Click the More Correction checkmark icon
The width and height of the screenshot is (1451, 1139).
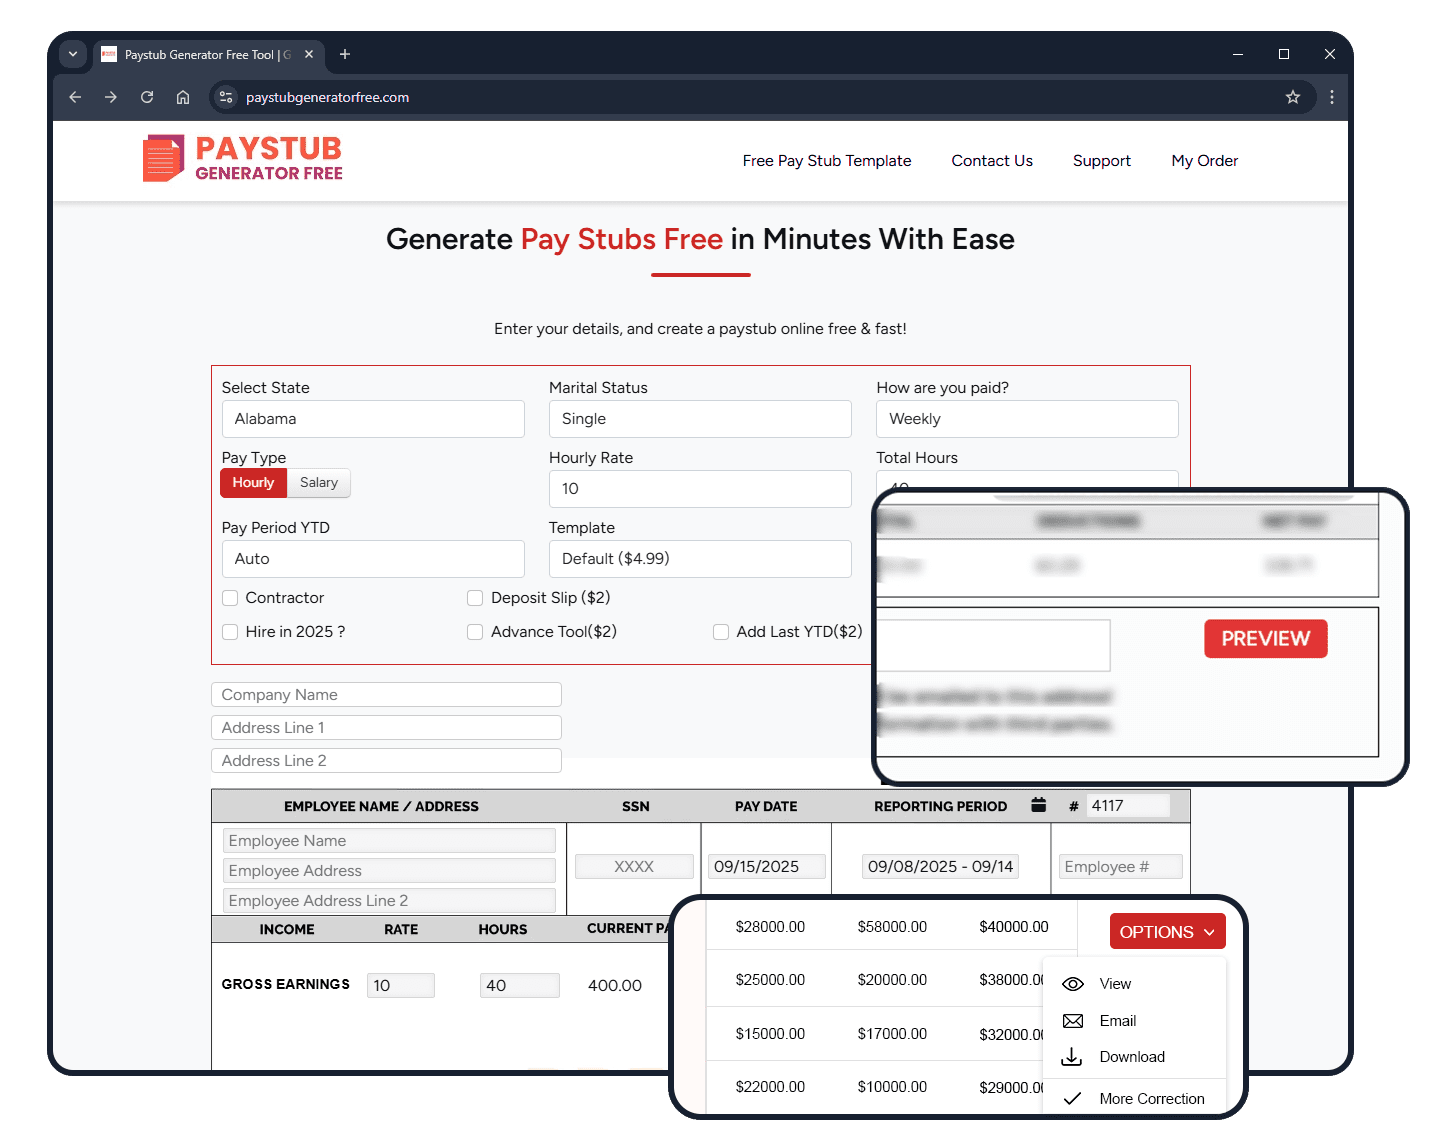click(x=1072, y=1099)
